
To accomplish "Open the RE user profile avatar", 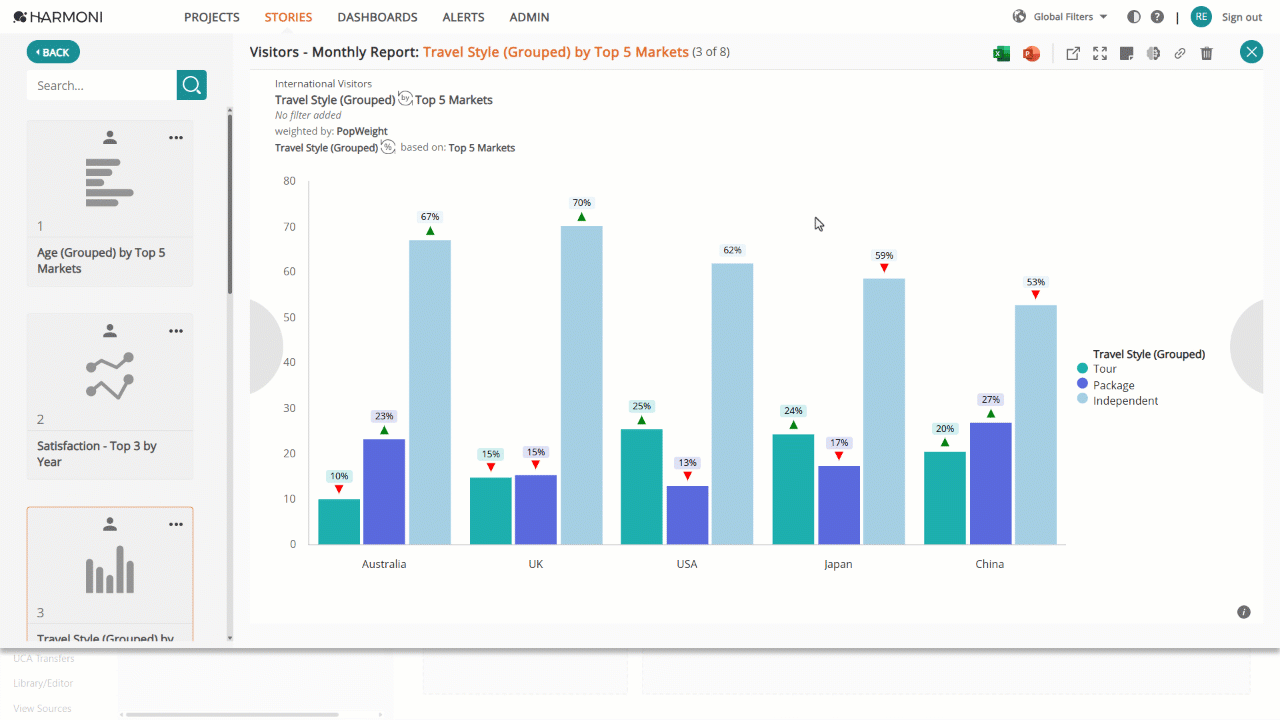I will (x=1201, y=16).
